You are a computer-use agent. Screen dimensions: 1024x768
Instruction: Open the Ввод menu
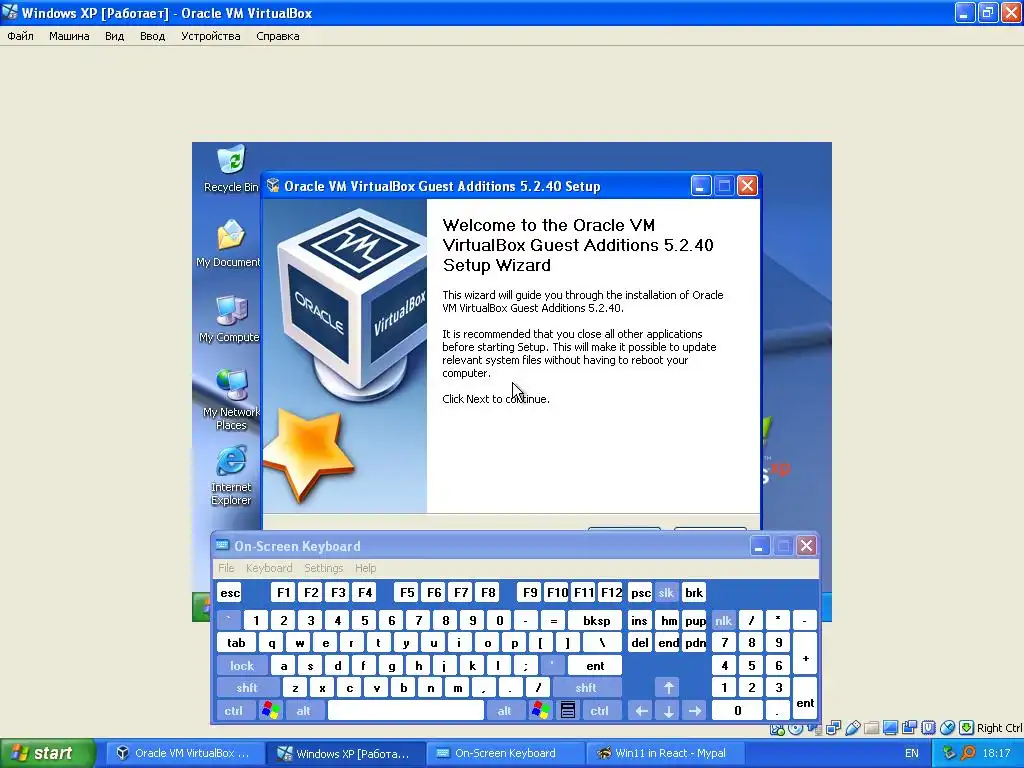152,36
